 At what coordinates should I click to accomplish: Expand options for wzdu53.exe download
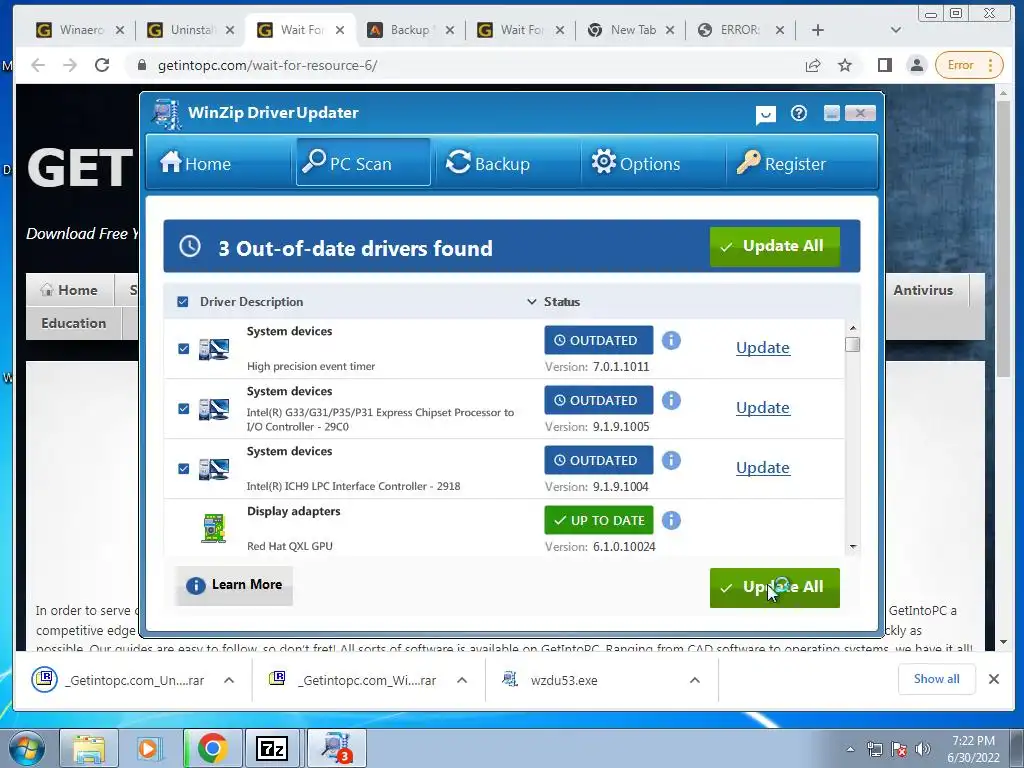point(695,680)
